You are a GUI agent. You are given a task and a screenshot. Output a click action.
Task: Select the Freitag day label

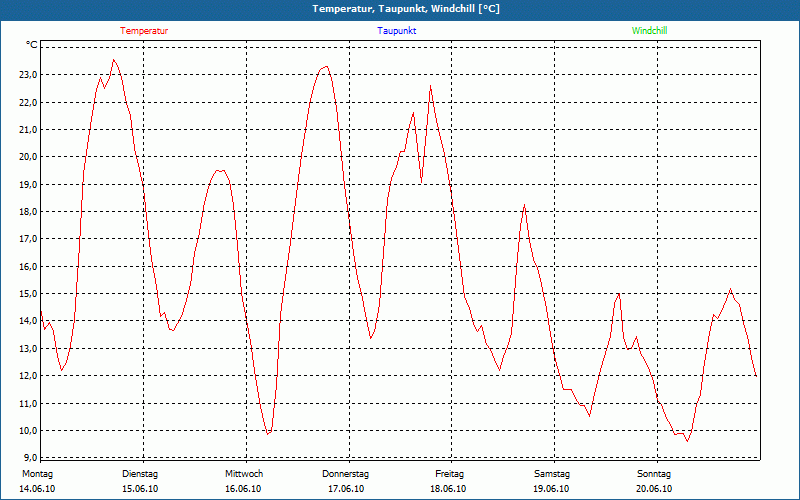tap(449, 474)
